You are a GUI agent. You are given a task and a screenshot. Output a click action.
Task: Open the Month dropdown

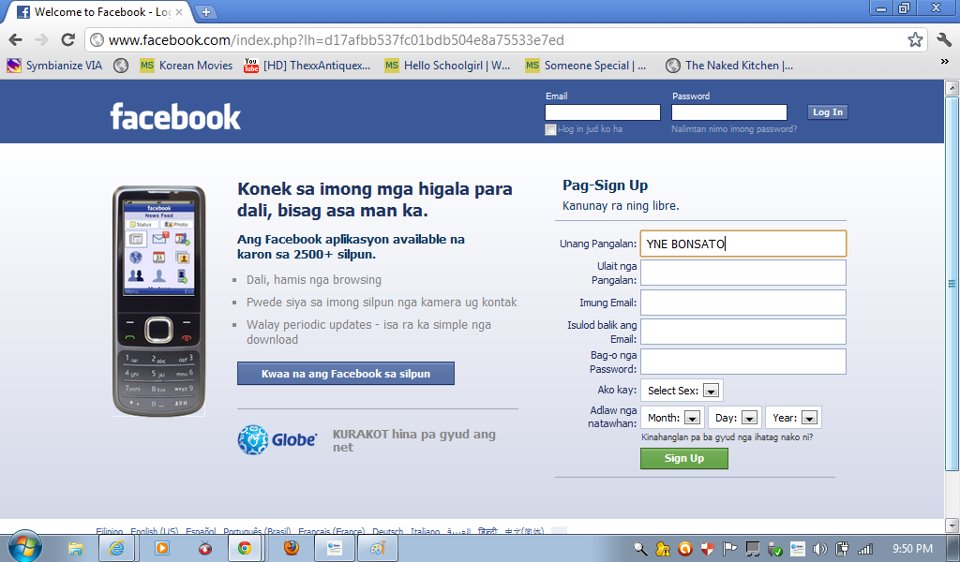(673, 418)
